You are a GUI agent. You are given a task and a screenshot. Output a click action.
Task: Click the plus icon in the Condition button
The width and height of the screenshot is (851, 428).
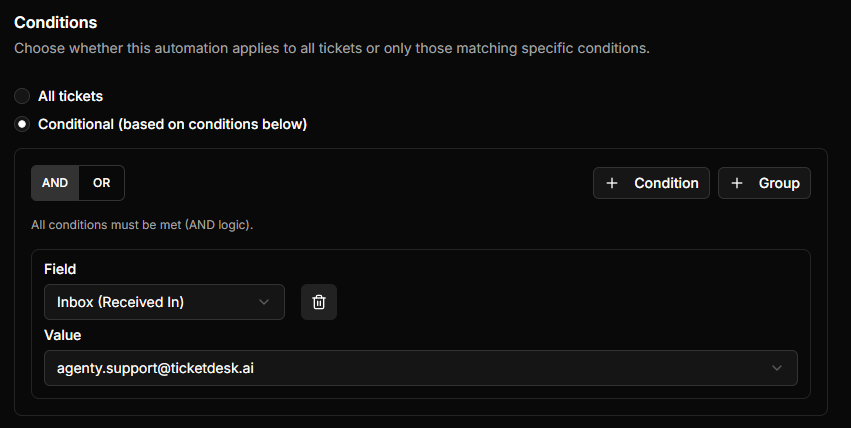tap(612, 183)
